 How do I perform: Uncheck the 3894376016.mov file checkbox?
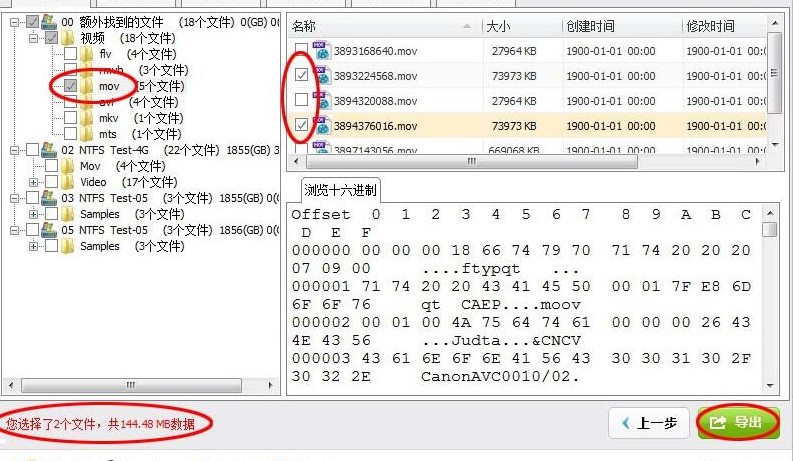[301, 124]
